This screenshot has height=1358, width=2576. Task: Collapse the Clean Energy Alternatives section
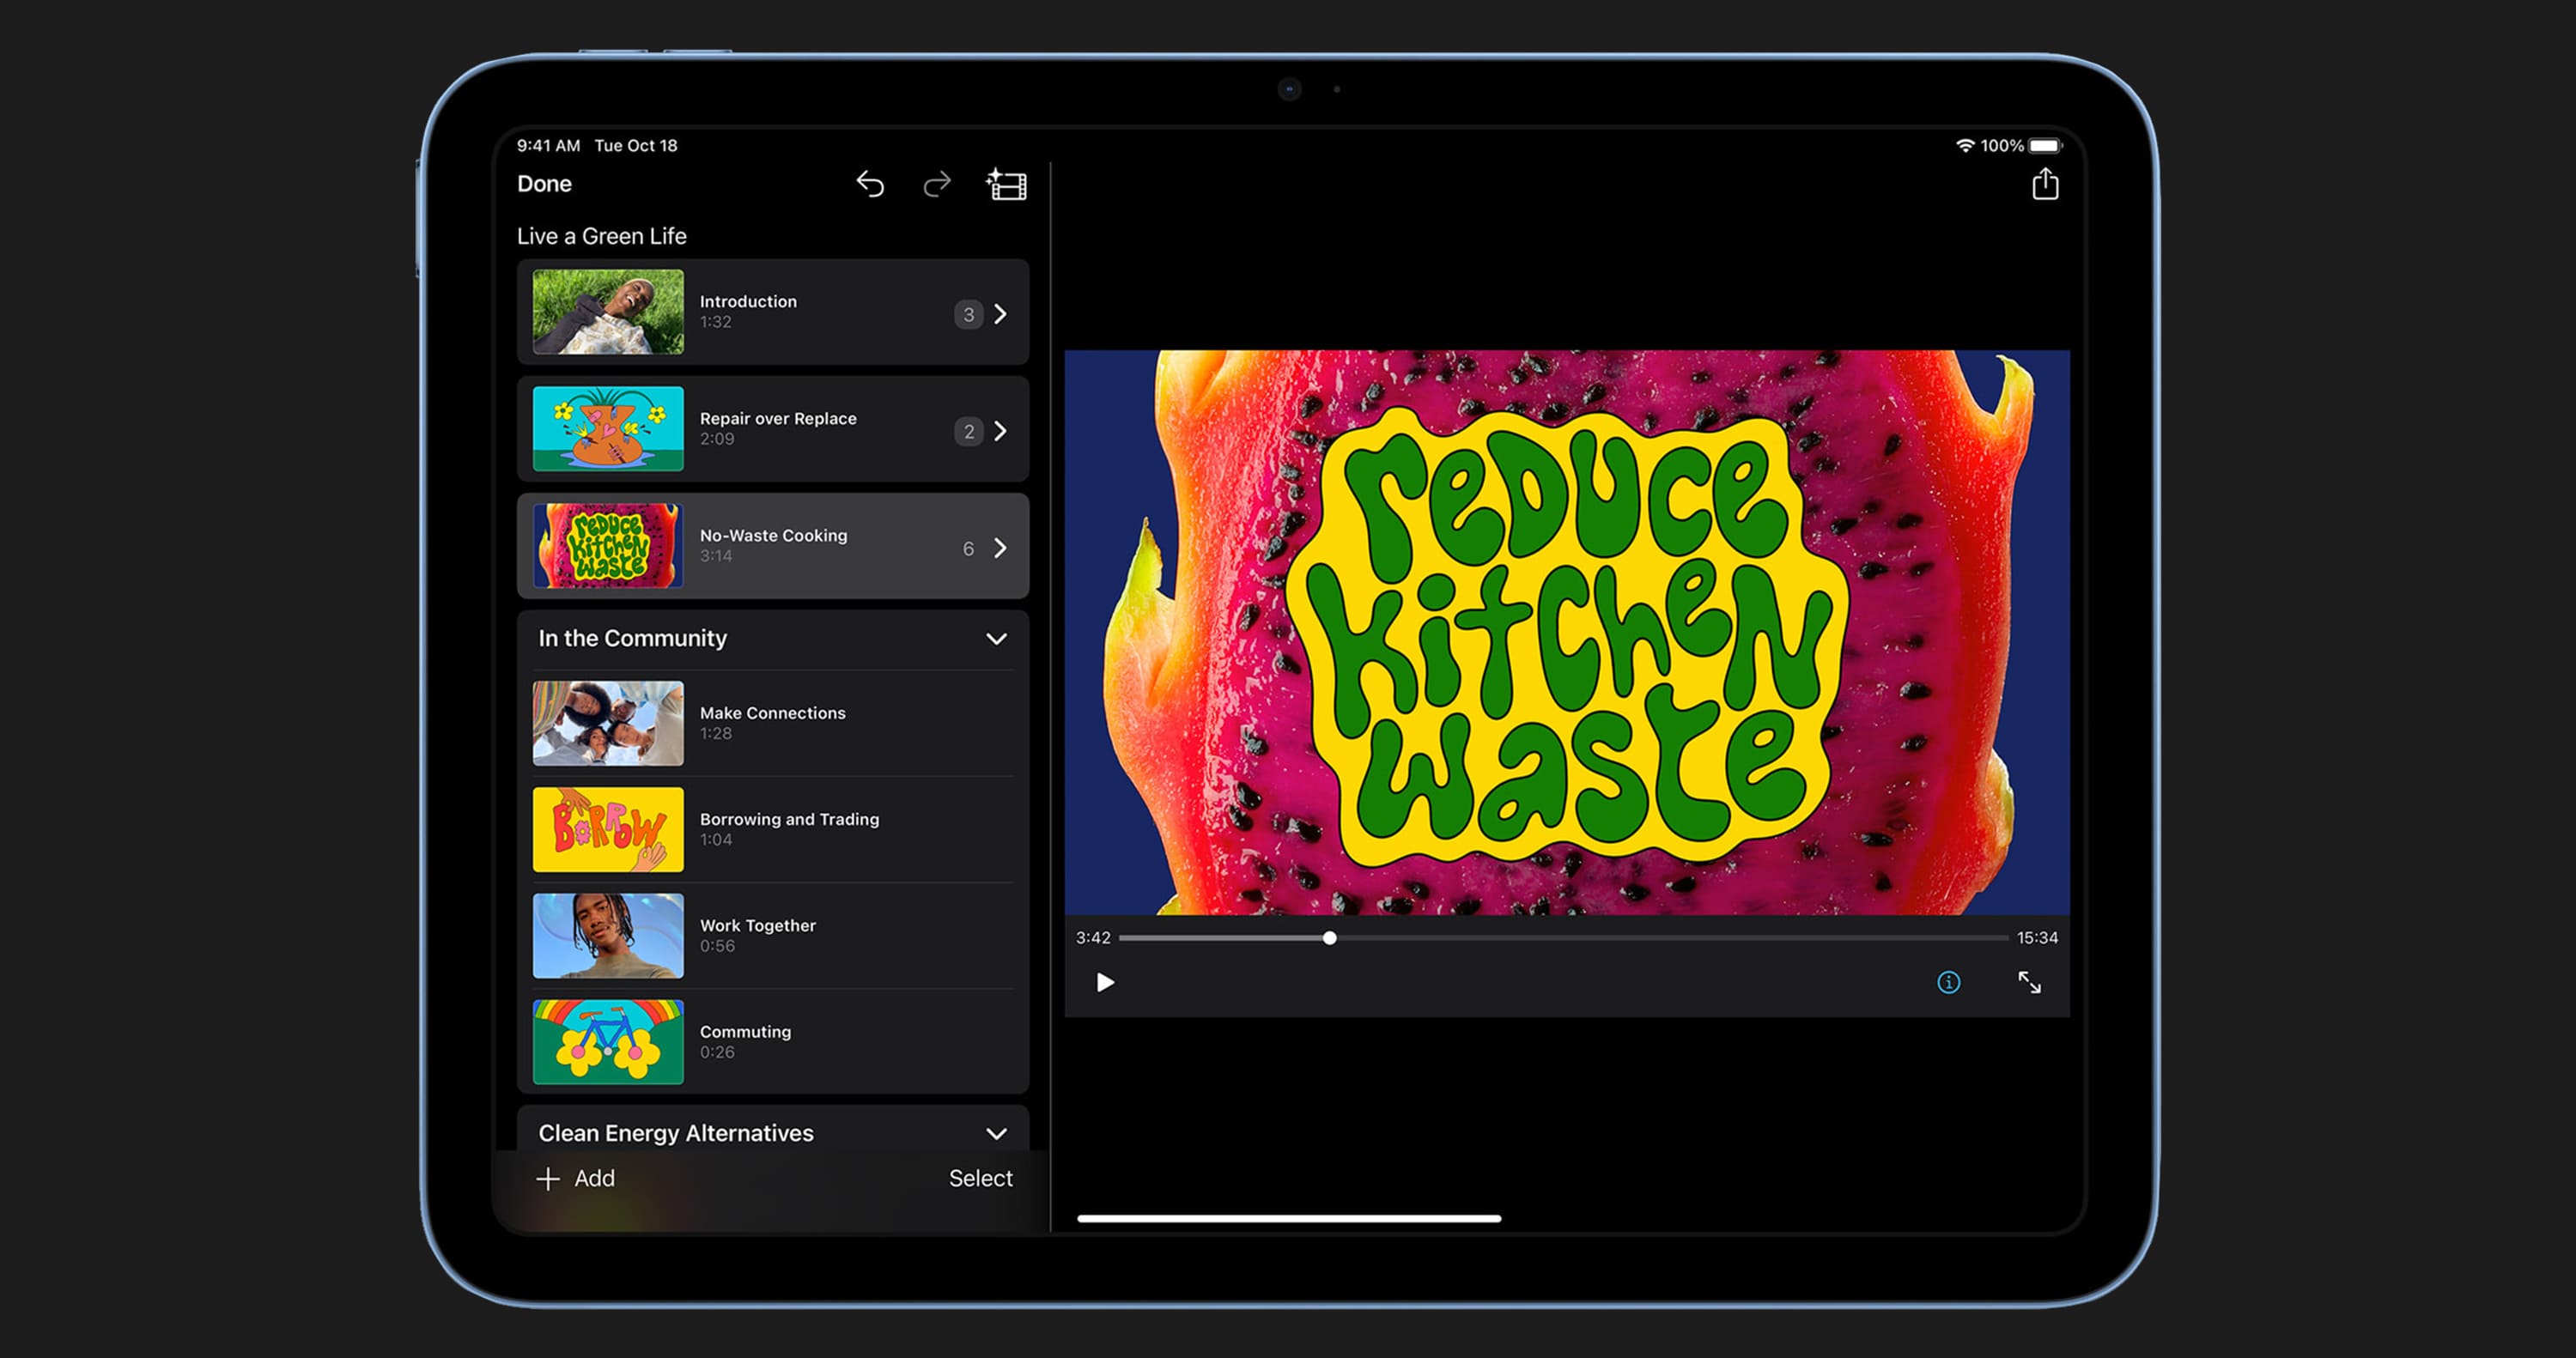point(997,1131)
